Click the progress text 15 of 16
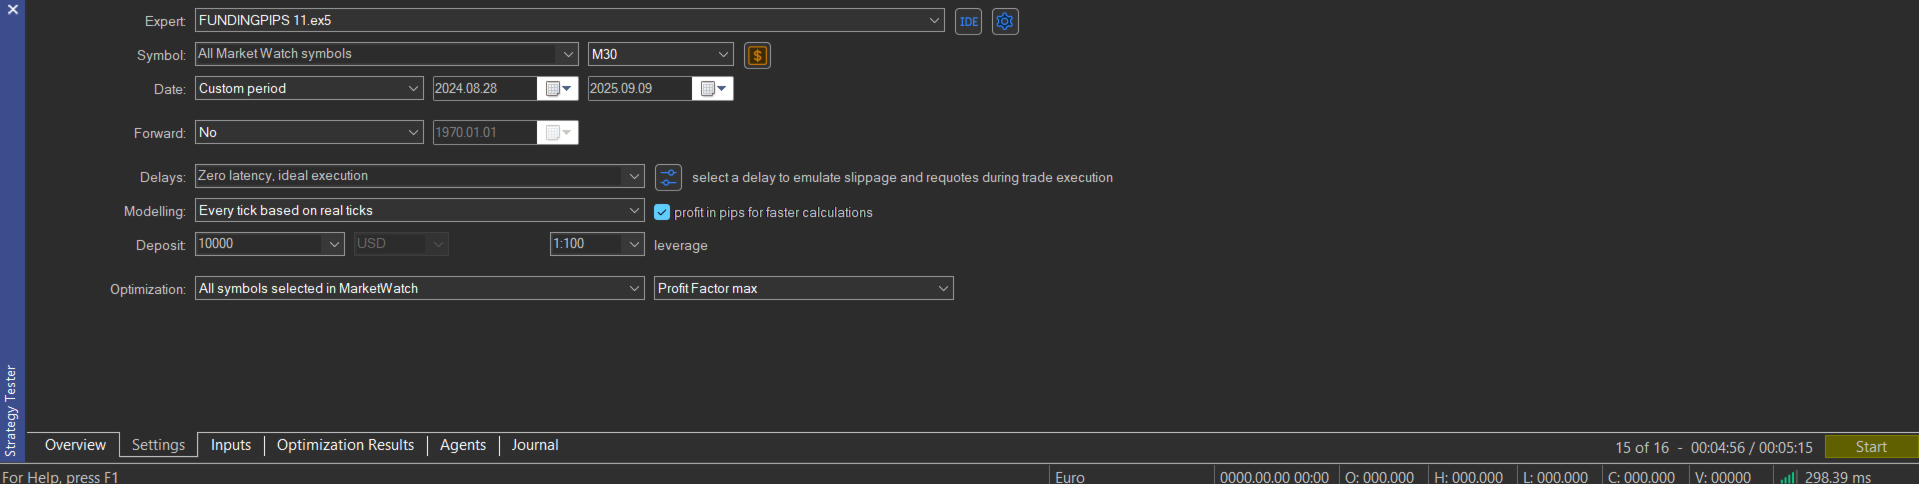1919x484 pixels. (1642, 448)
